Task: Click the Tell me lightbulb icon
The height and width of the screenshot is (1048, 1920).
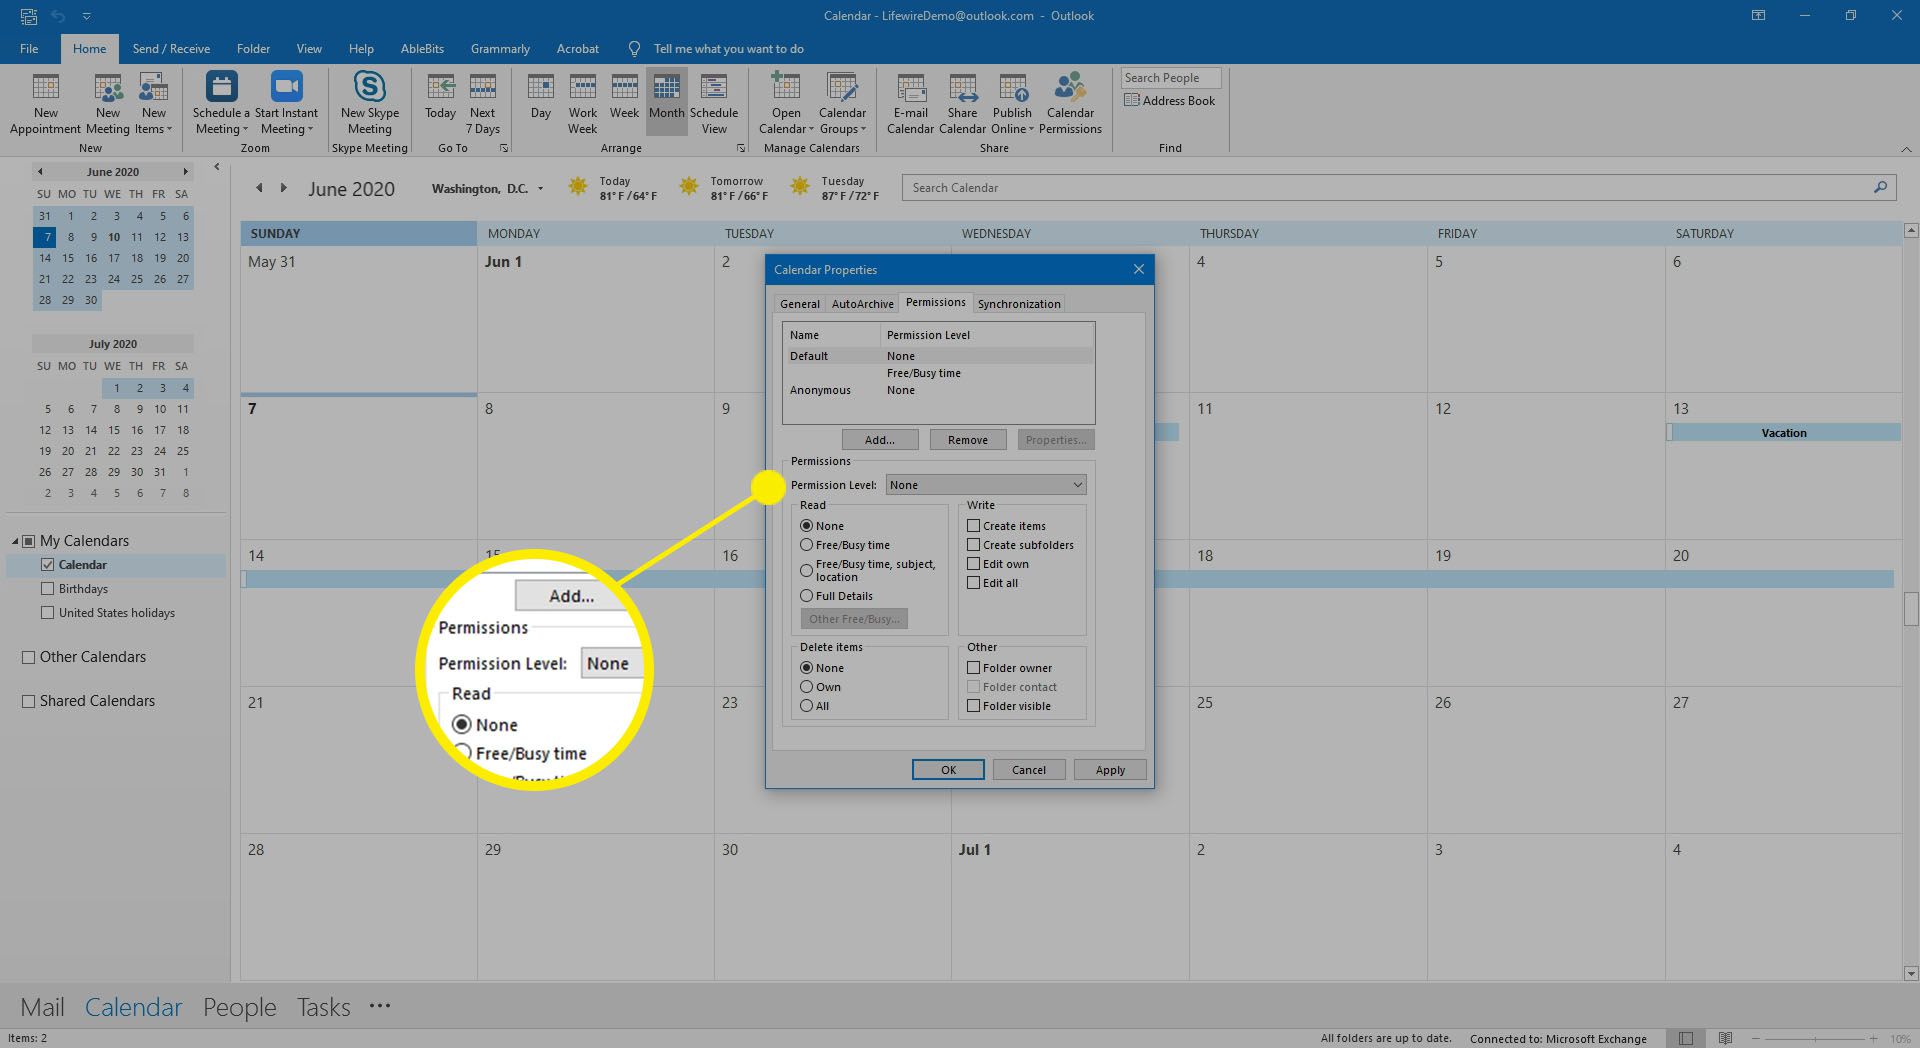Action: [634, 49]
